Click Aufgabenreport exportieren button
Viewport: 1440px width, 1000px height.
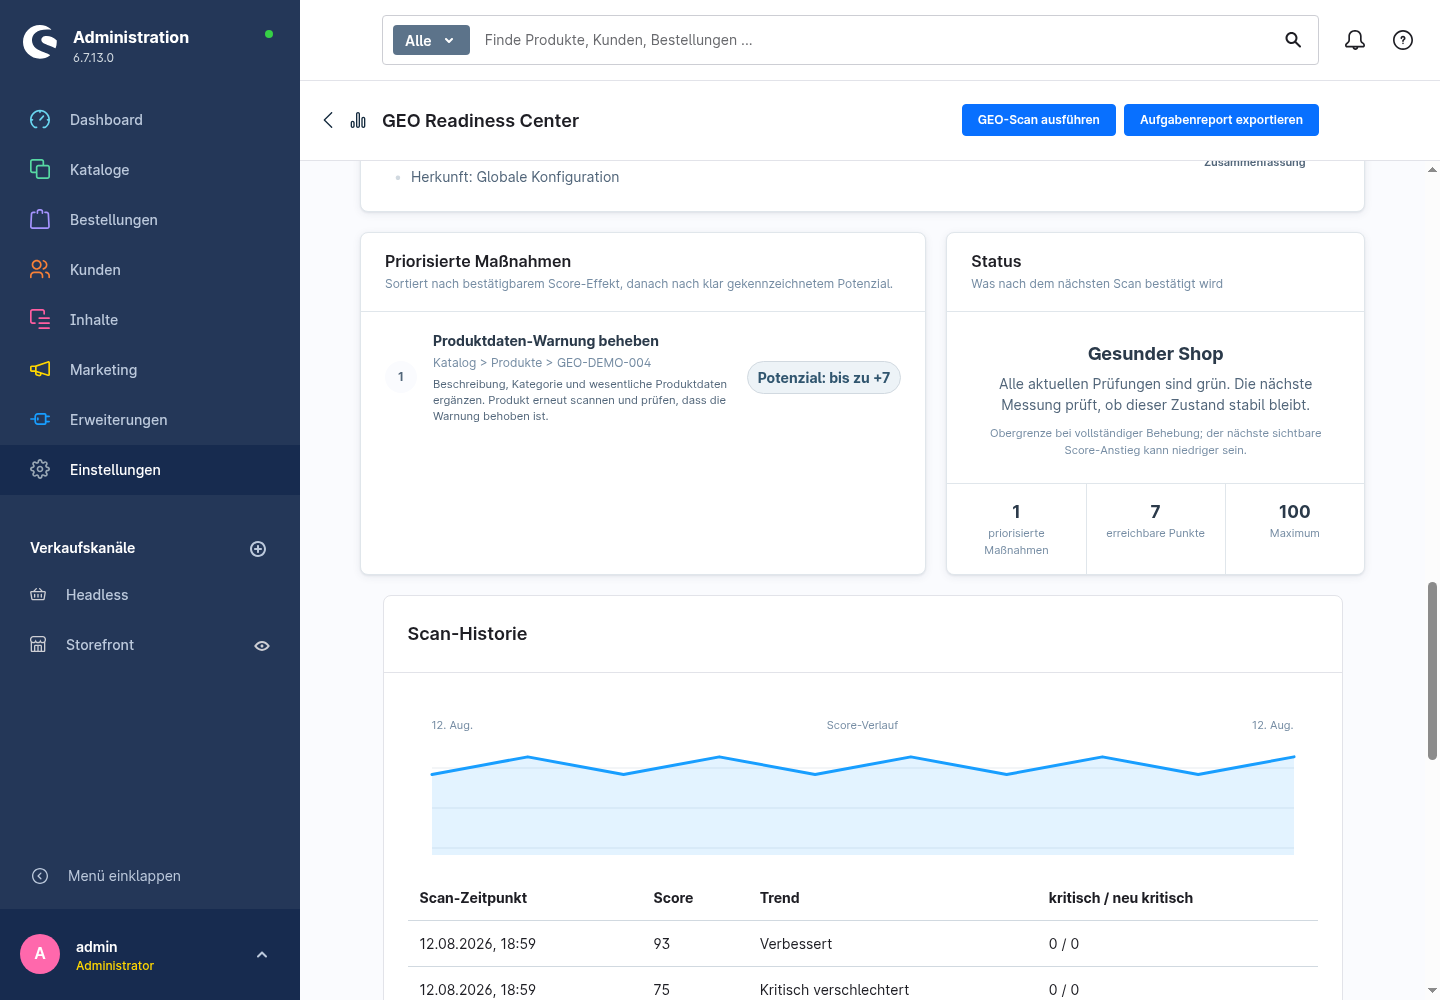click(x=1221, y=120)
